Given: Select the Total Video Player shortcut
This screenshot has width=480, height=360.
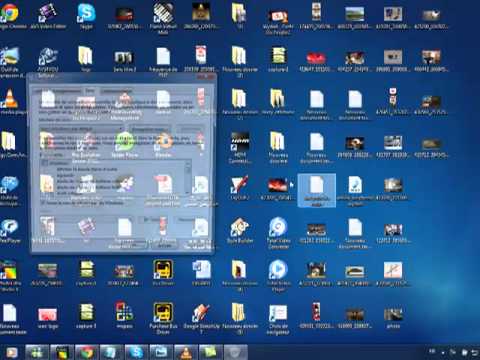Looking at the screenshot, I should point(278,275).
